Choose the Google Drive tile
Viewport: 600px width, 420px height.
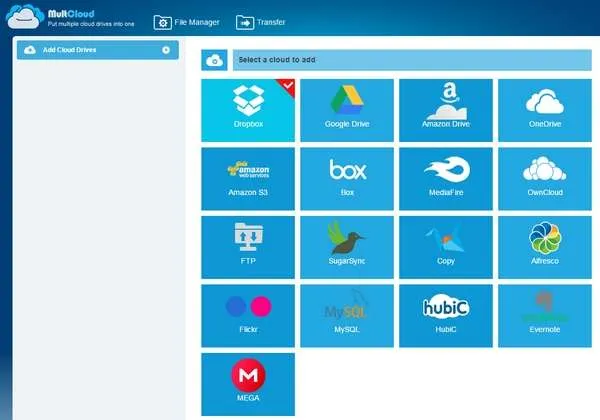(x=347, y=110)
